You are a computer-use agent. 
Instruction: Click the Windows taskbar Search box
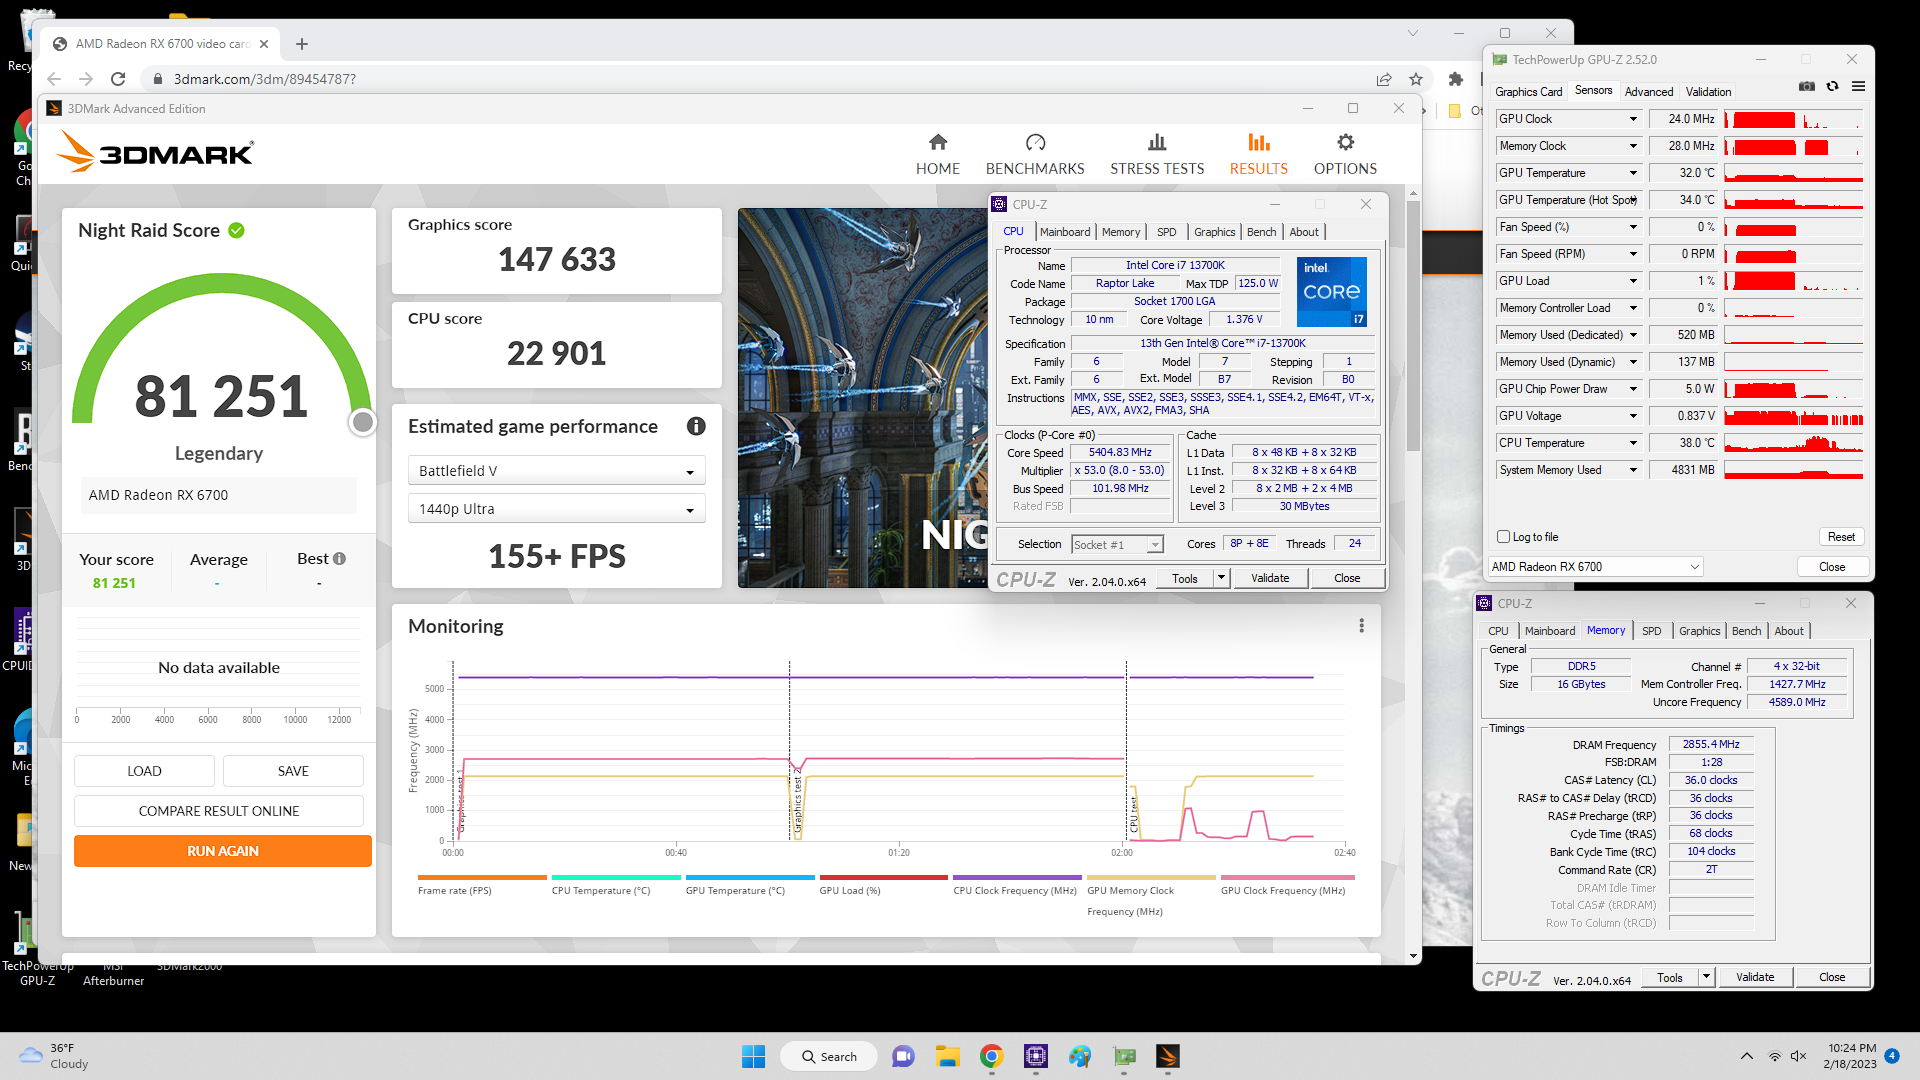[831, 1056]
